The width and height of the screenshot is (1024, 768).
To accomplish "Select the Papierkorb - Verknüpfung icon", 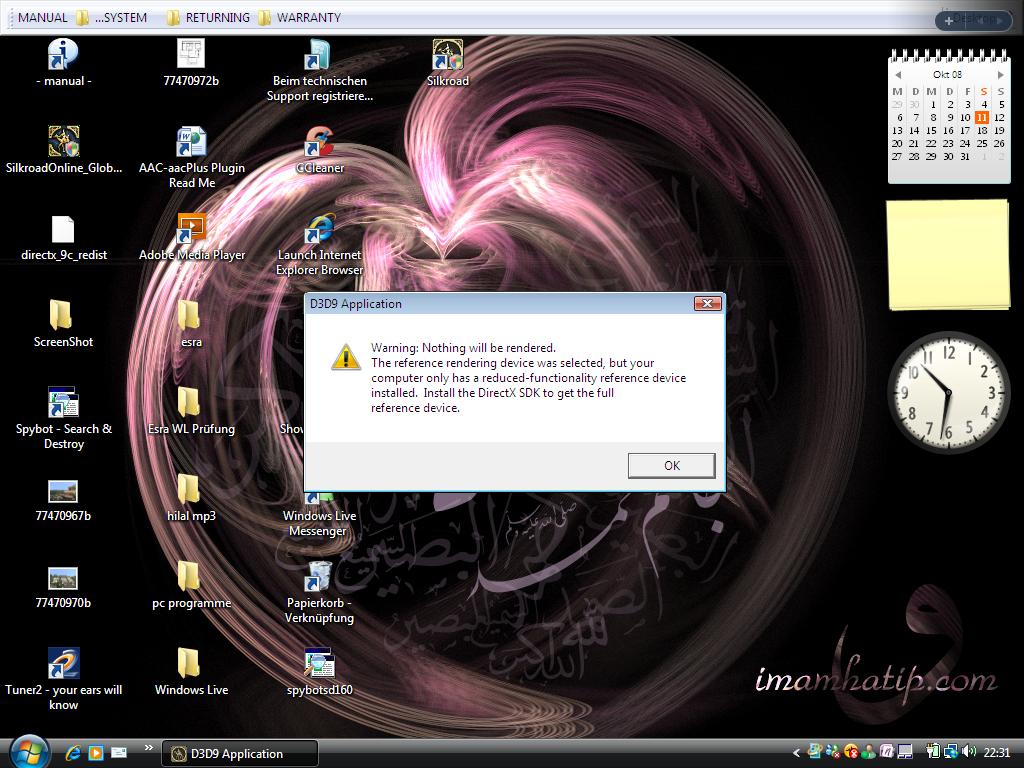I will [x=319, y=577].
